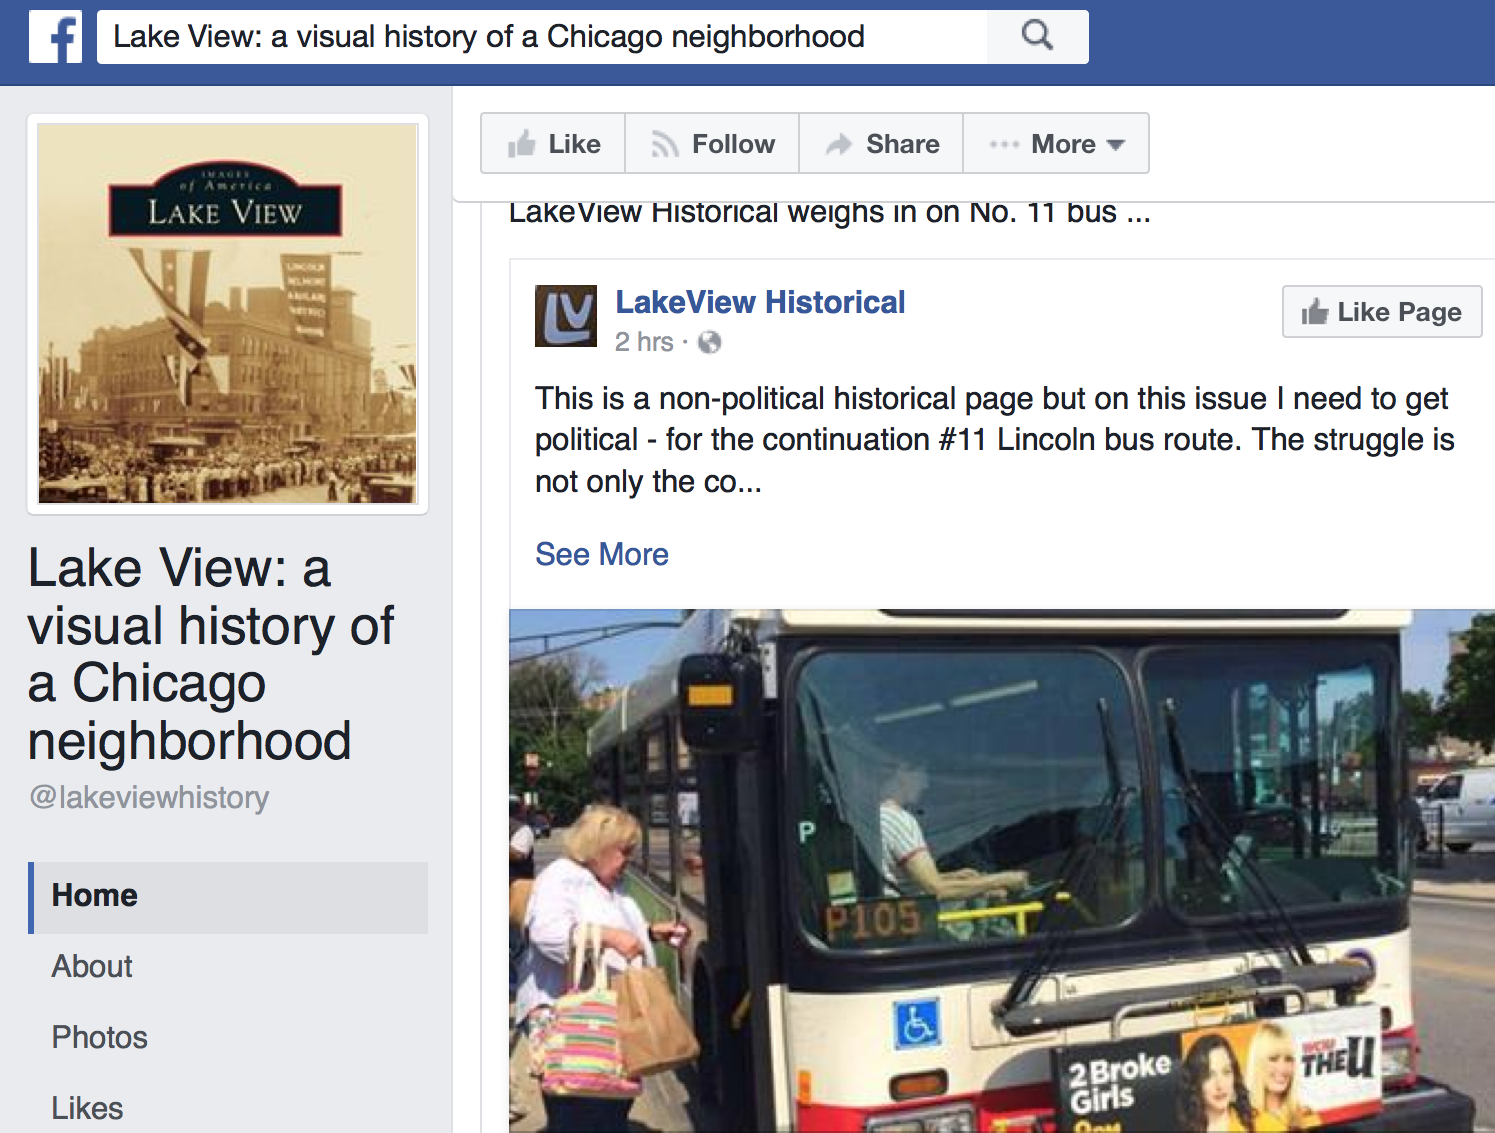The height and width of the screenshot is (1133, 1495).
Task: Open the Lake View book cover thumbnail
Action: pos(228,314)
